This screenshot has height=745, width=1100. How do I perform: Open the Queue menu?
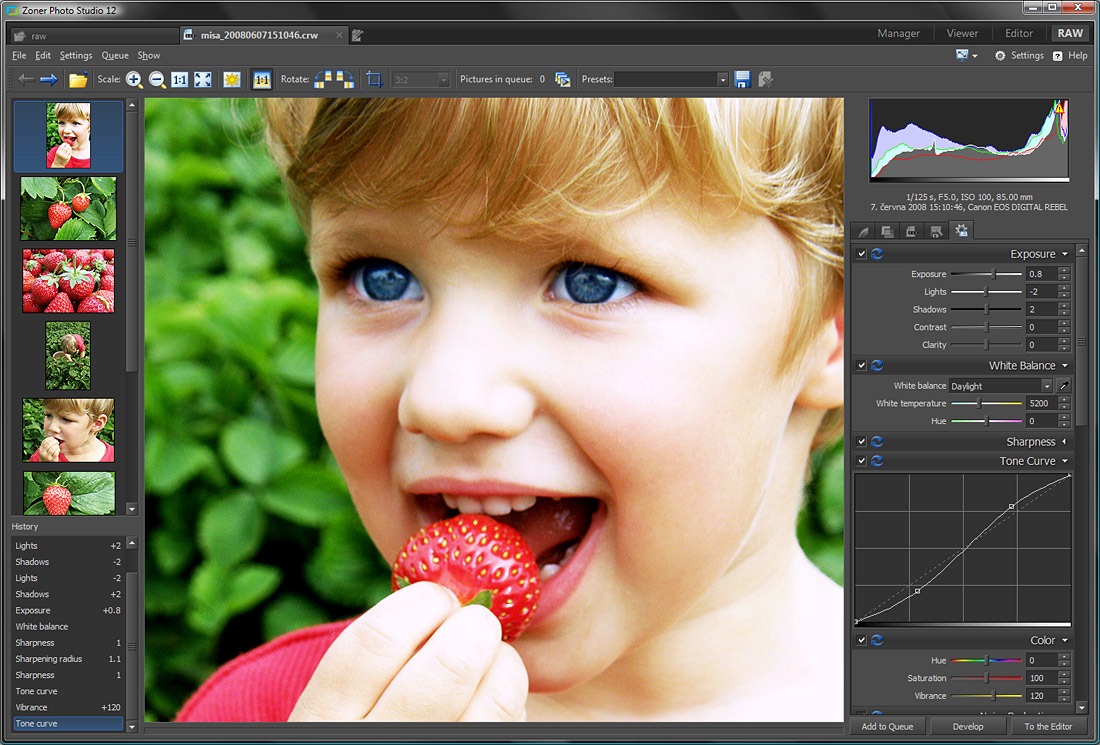[x=115, y=55]
